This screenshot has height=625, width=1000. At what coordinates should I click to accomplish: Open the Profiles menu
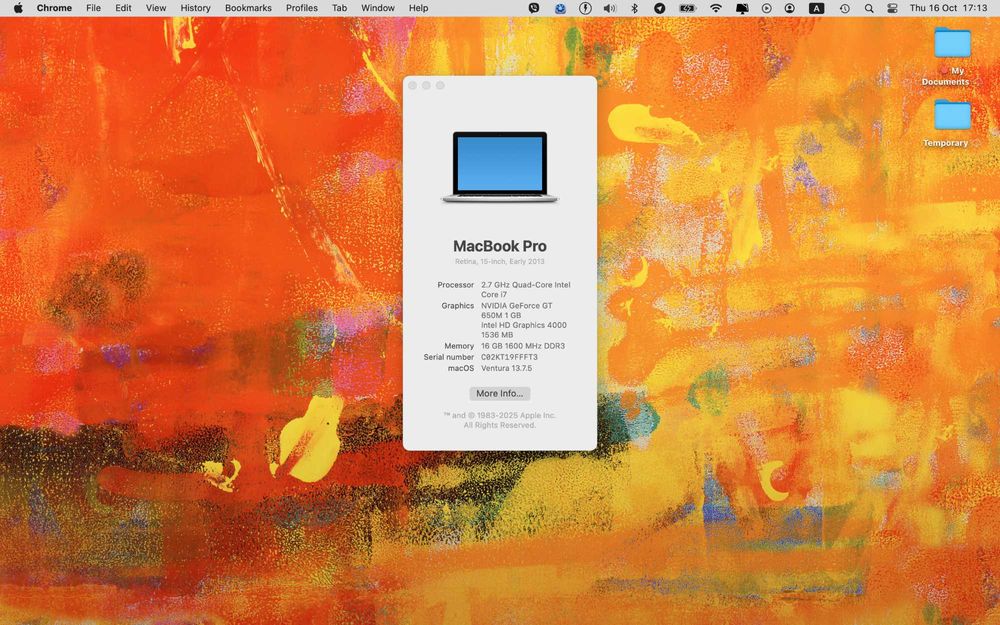pyautogui.click(x=302, y=8)
